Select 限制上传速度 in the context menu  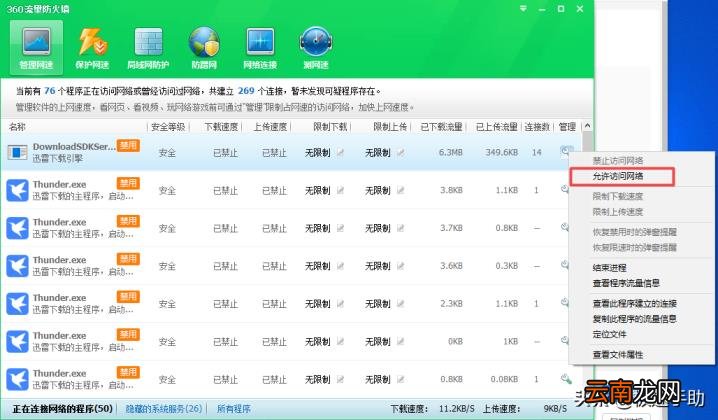618,212
